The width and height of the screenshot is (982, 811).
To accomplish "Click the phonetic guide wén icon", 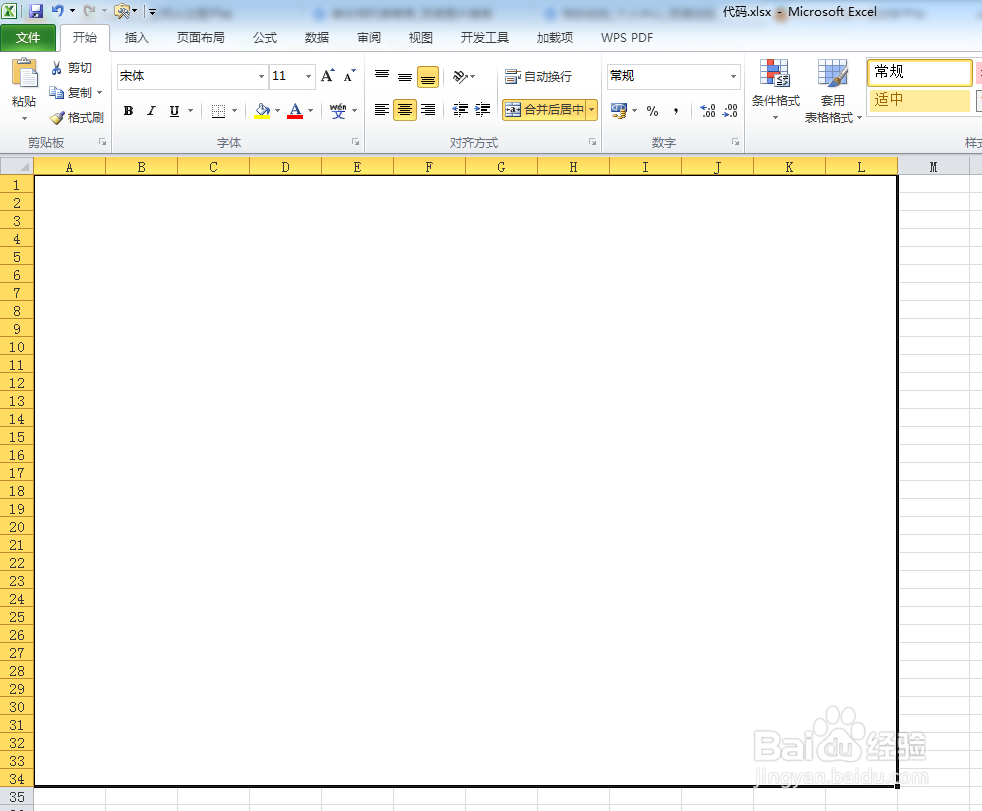I will pyautogui.click(x=338, y=111).
